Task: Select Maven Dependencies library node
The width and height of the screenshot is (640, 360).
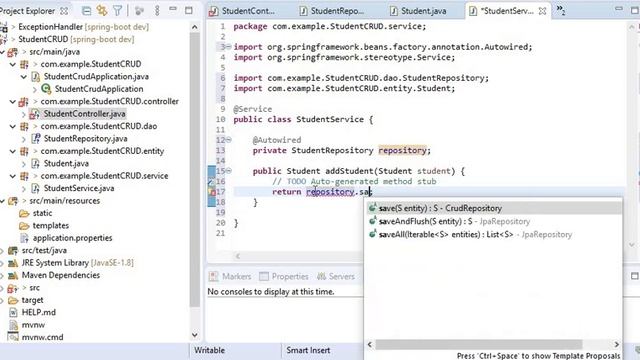Action: coord(60,276)
